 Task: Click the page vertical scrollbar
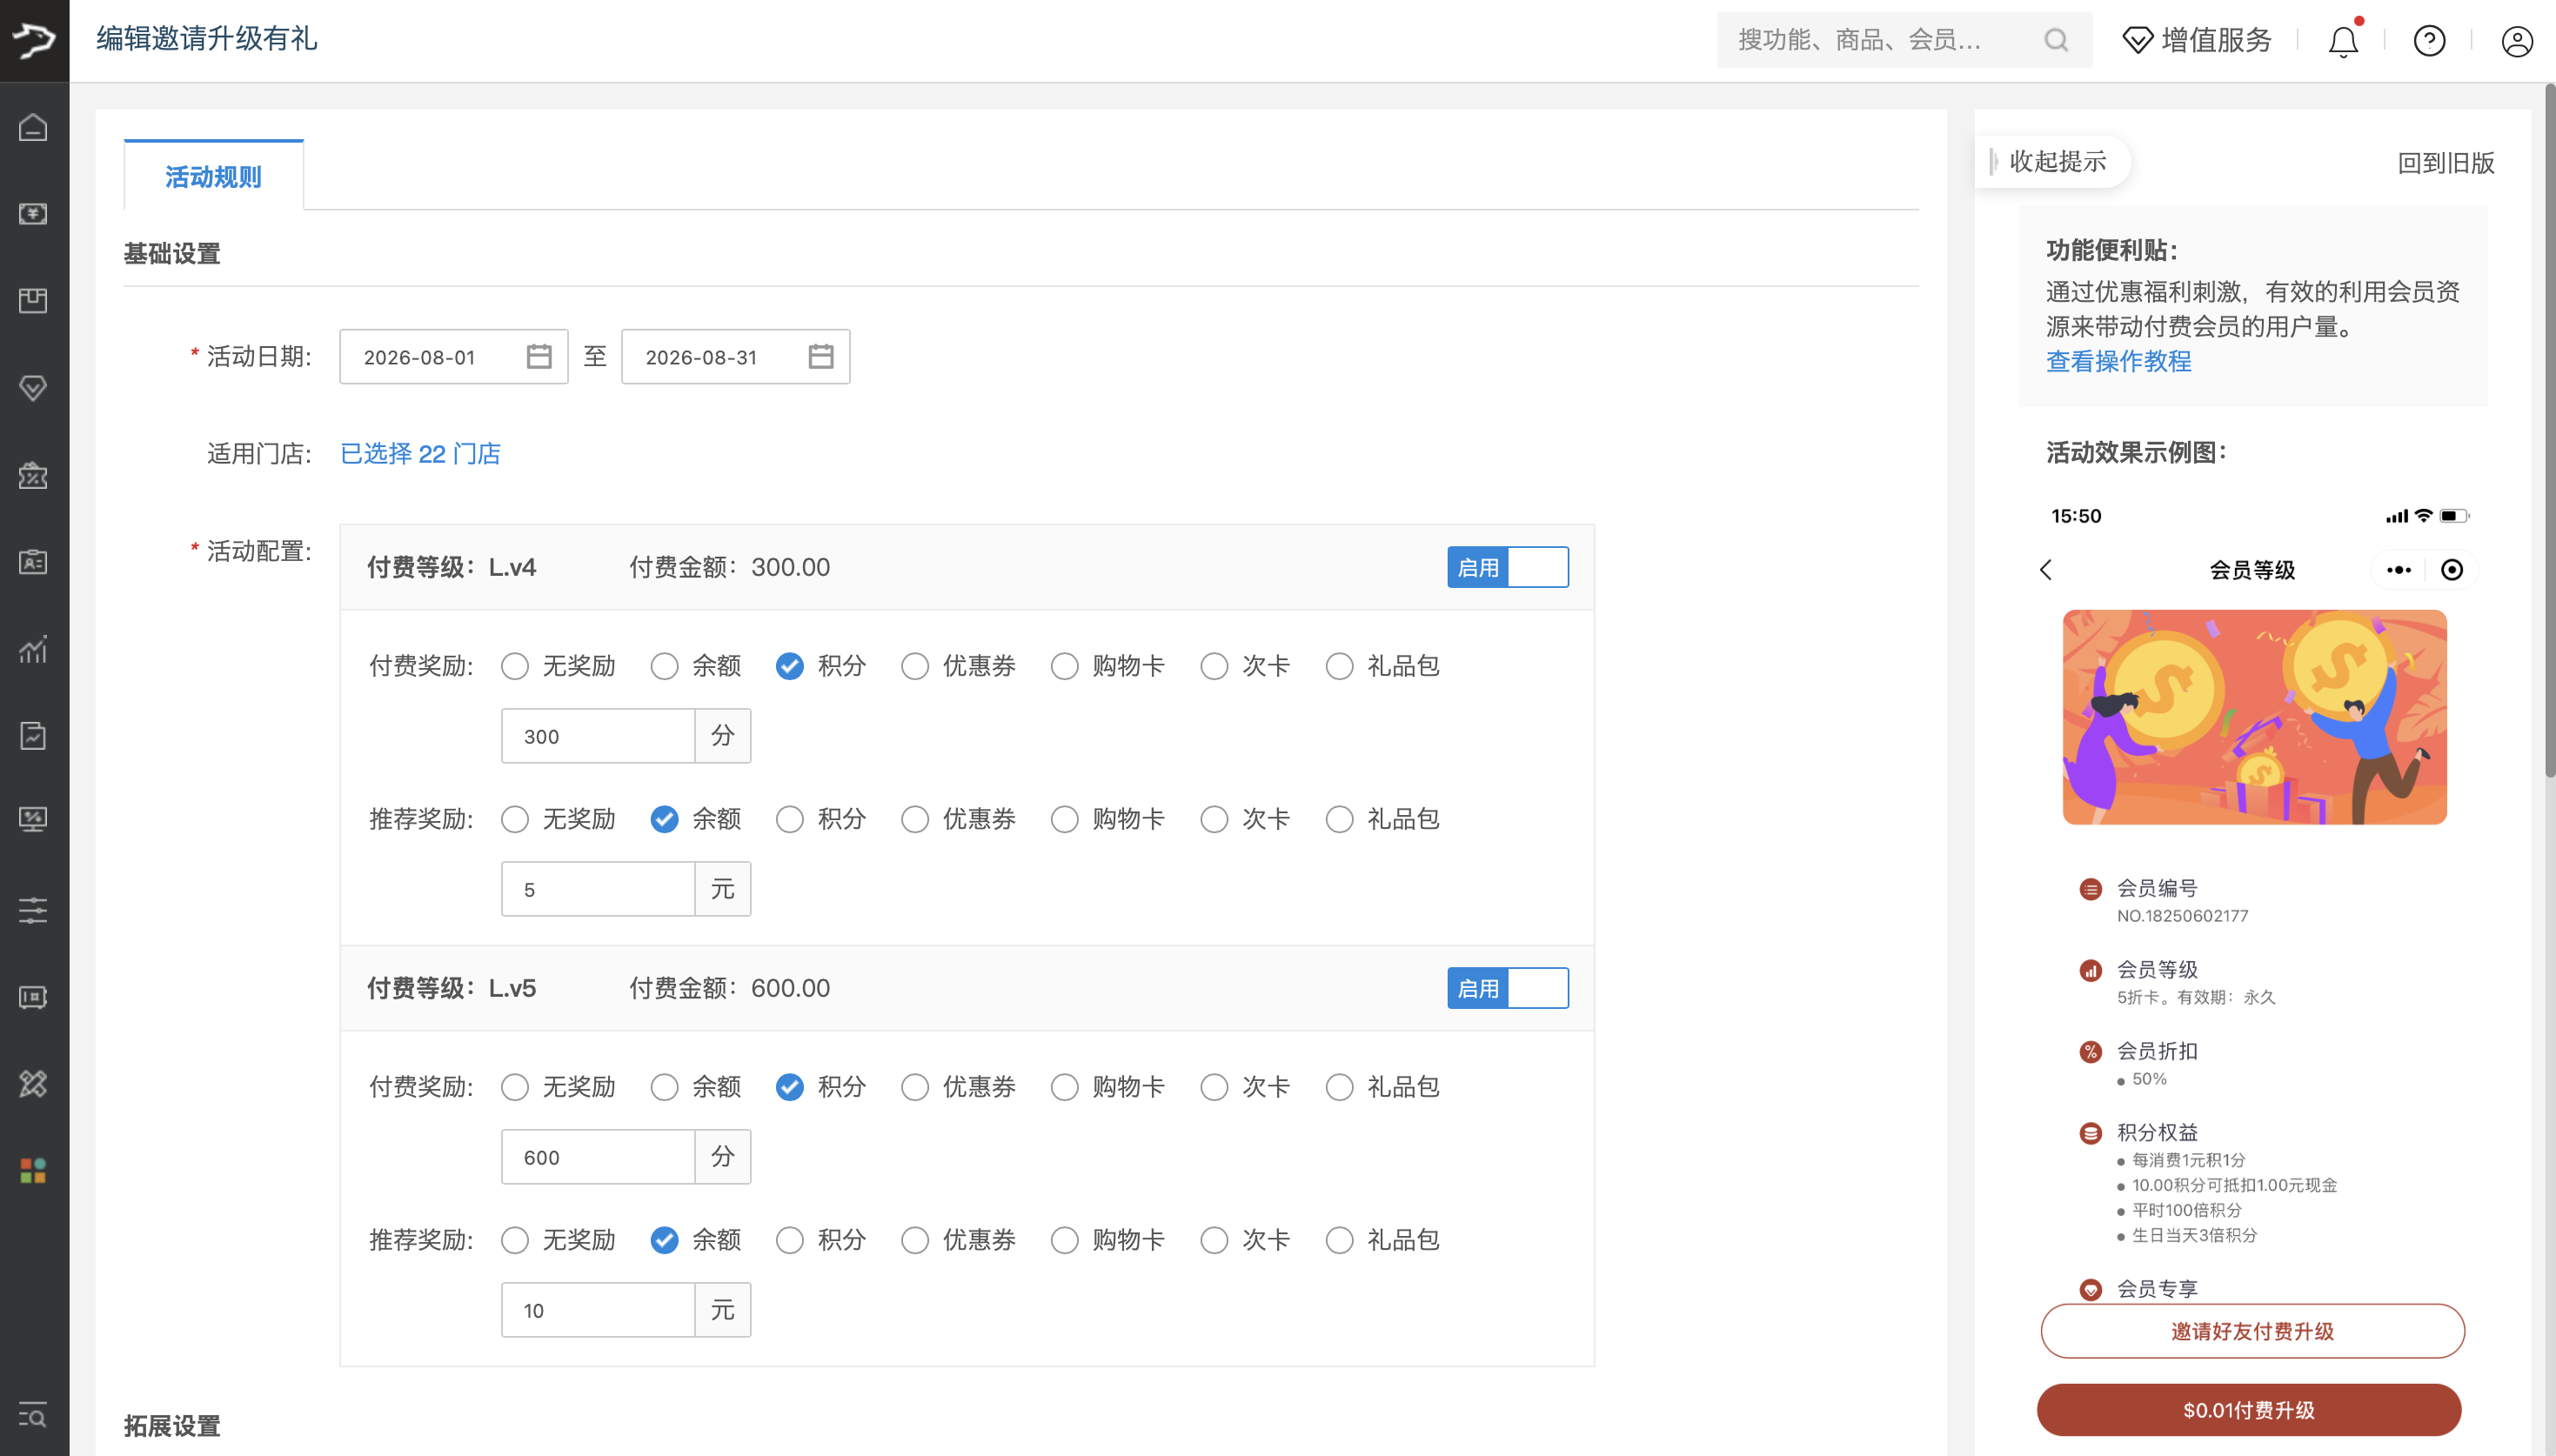click(2550, 430)
